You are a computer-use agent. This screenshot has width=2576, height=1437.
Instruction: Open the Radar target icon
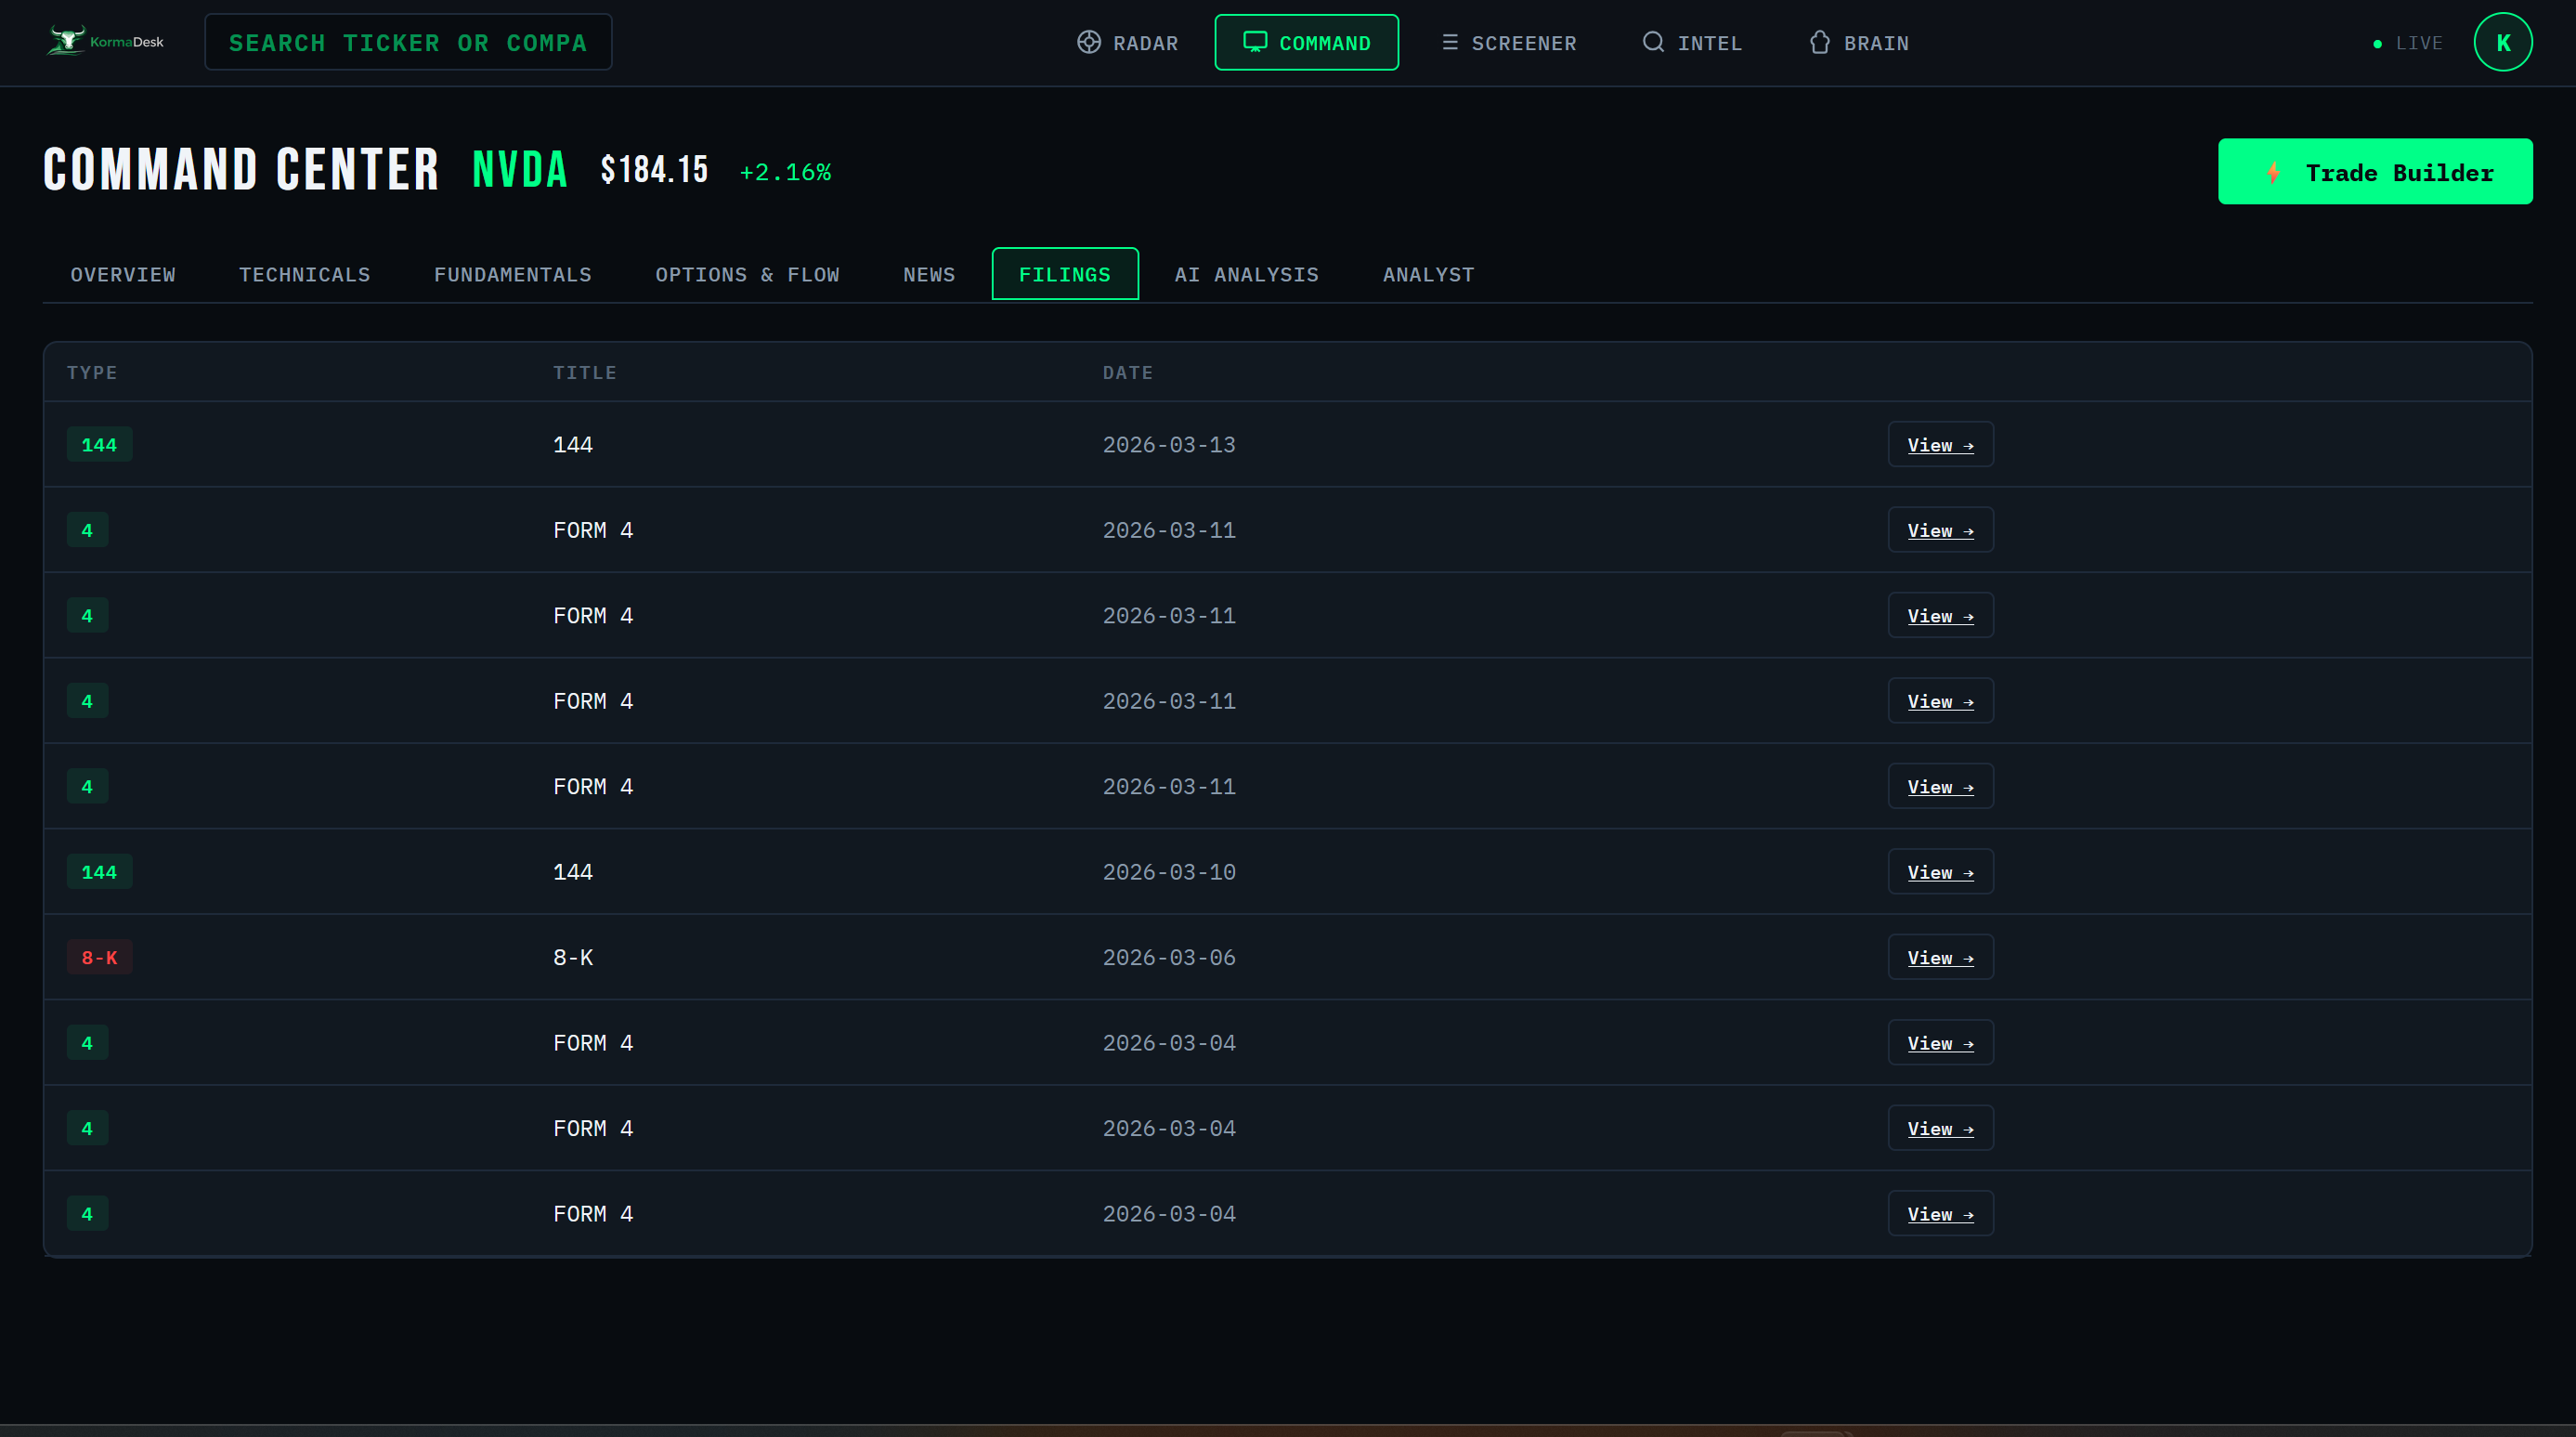(1089, 42)
